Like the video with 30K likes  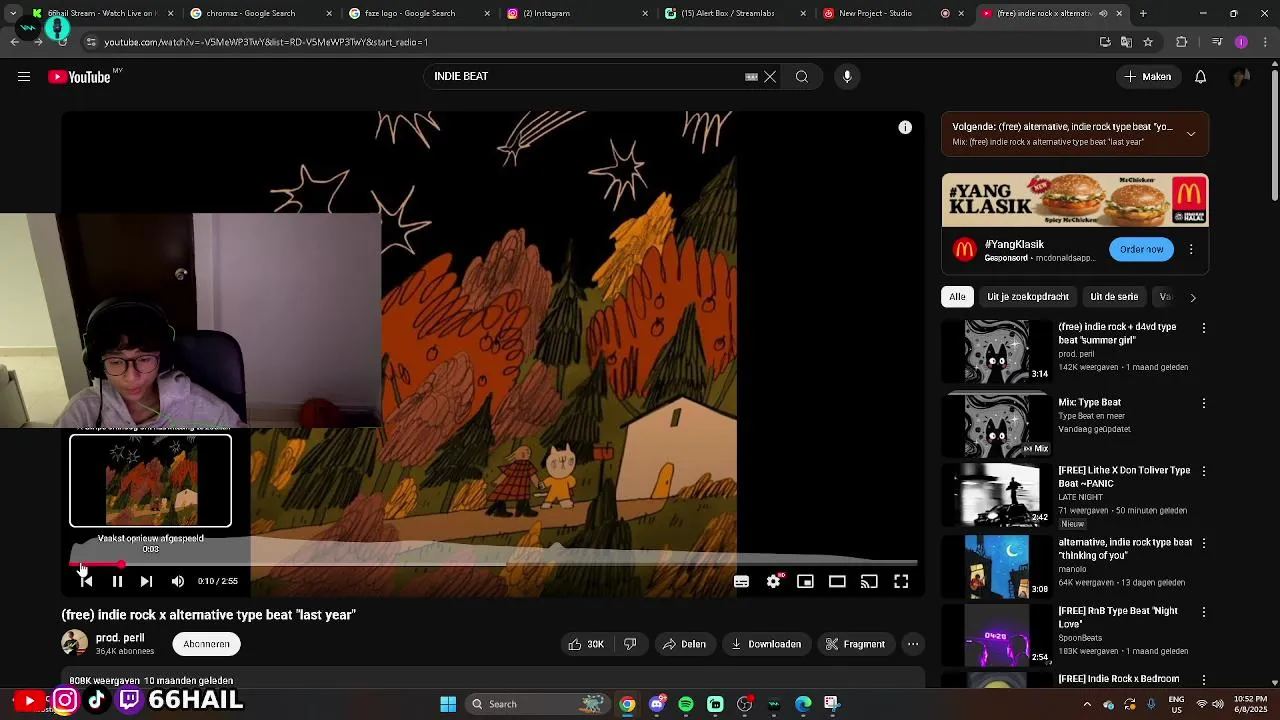(x=586, y=644)
